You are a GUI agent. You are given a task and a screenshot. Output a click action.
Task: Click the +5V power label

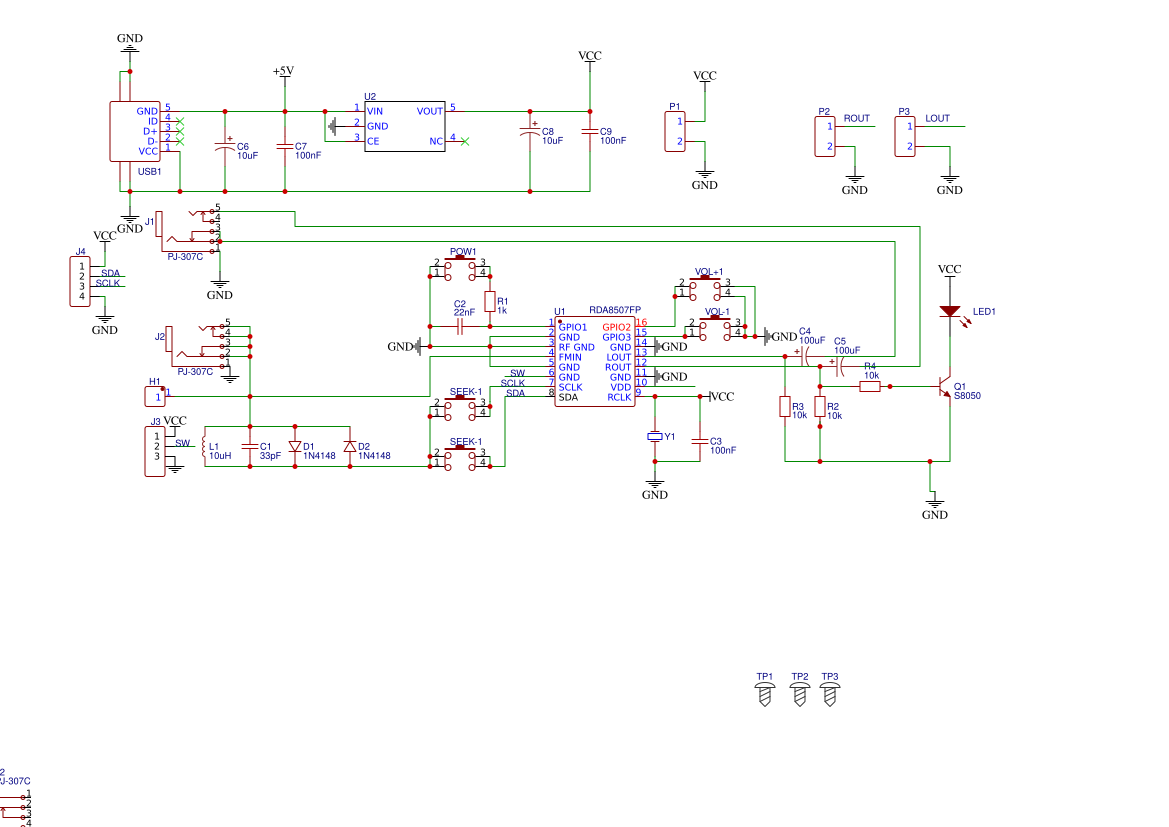[284, 72]
